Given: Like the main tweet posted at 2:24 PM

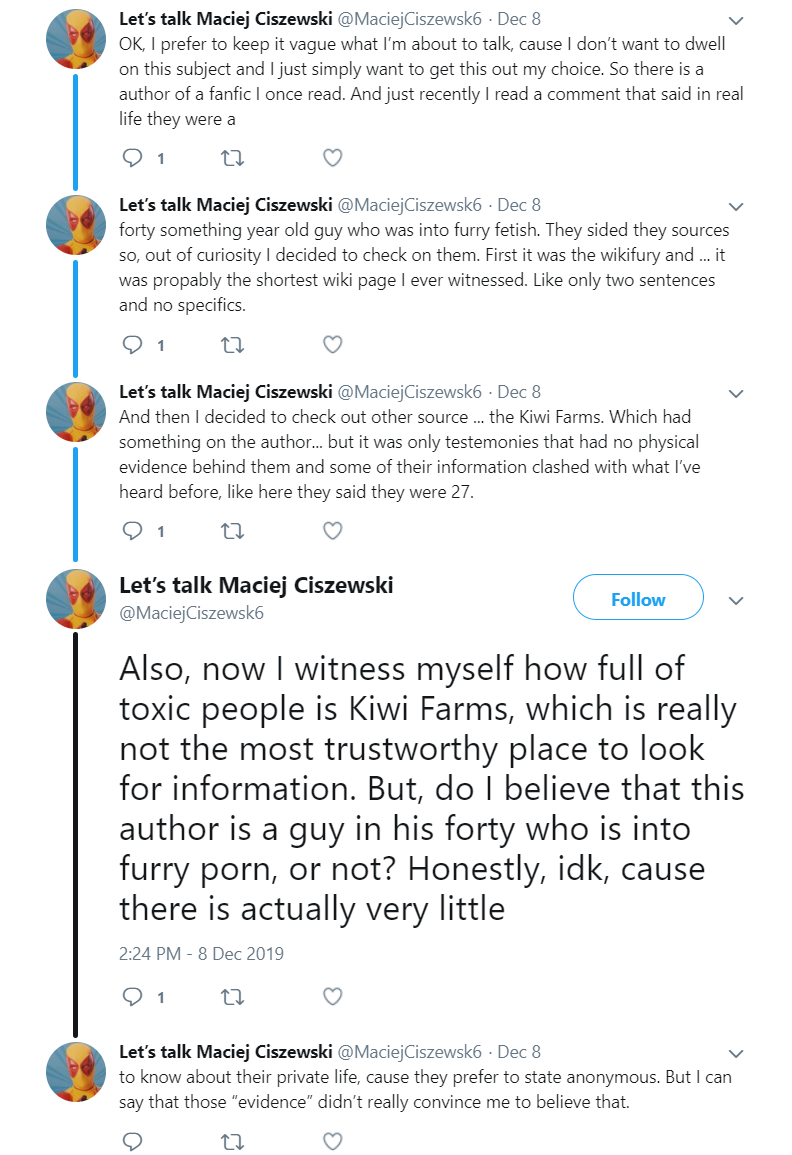Looking at the screenshot, I should [333, 997].
